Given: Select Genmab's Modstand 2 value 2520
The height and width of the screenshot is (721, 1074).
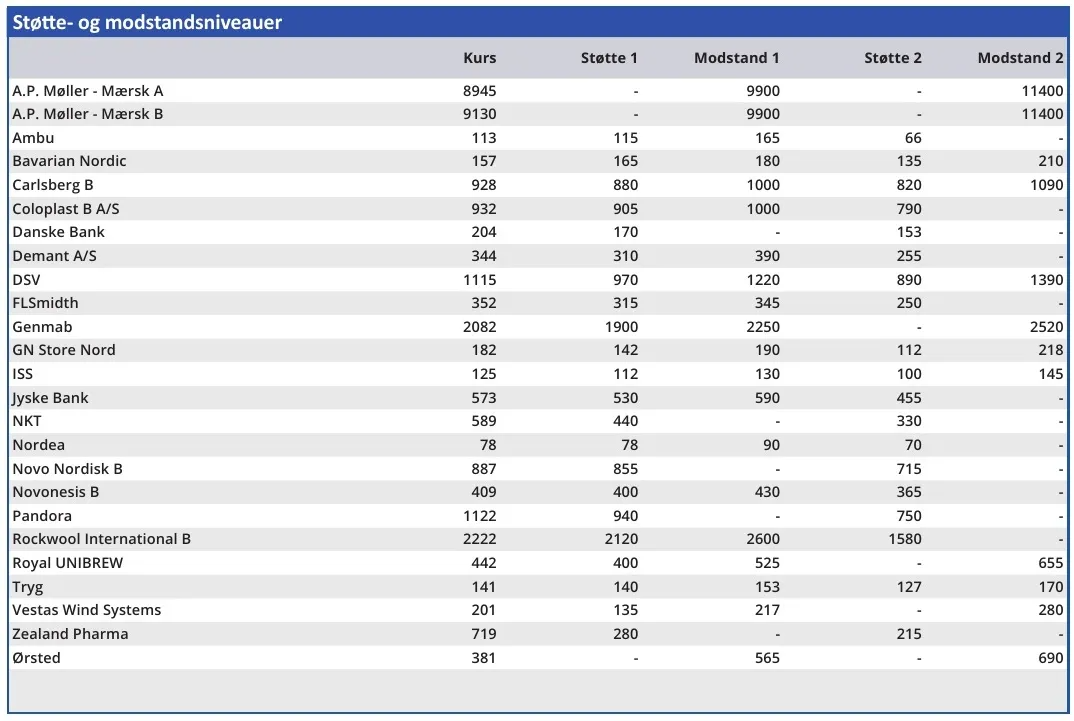Looking at the screenshot, I should 1046,327.
